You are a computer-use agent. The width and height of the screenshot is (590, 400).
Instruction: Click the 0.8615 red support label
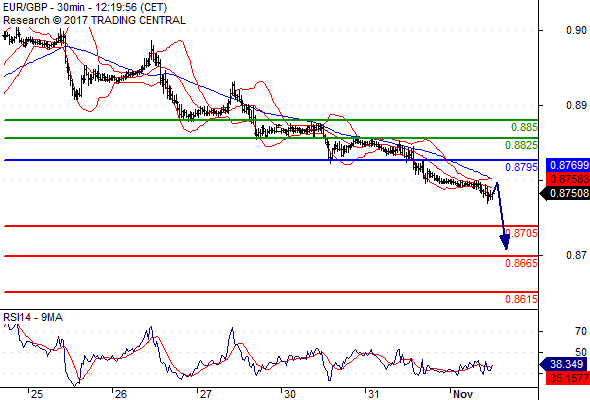click(x=522, y=299)
